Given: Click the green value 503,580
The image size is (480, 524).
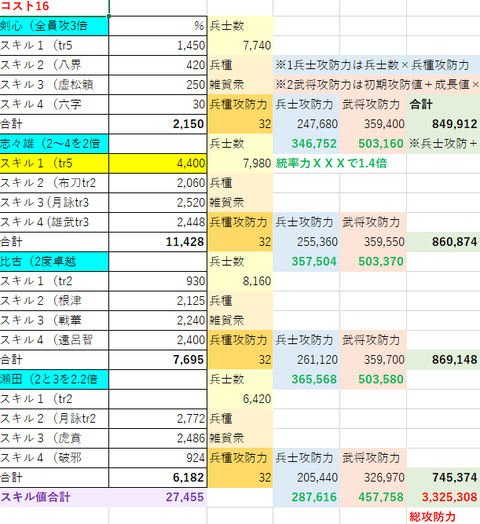Looking at the screenshot, I should click(373, 379).
